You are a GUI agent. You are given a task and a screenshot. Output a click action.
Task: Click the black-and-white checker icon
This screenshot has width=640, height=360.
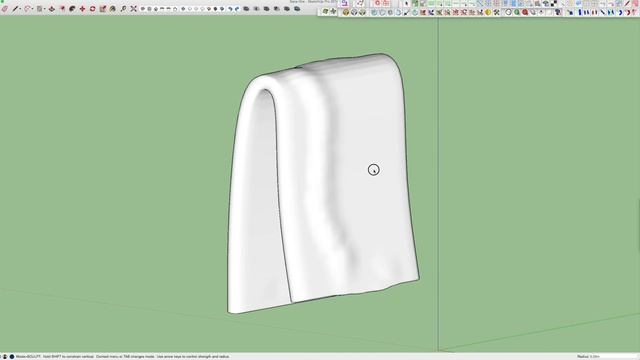coord(553,4)
